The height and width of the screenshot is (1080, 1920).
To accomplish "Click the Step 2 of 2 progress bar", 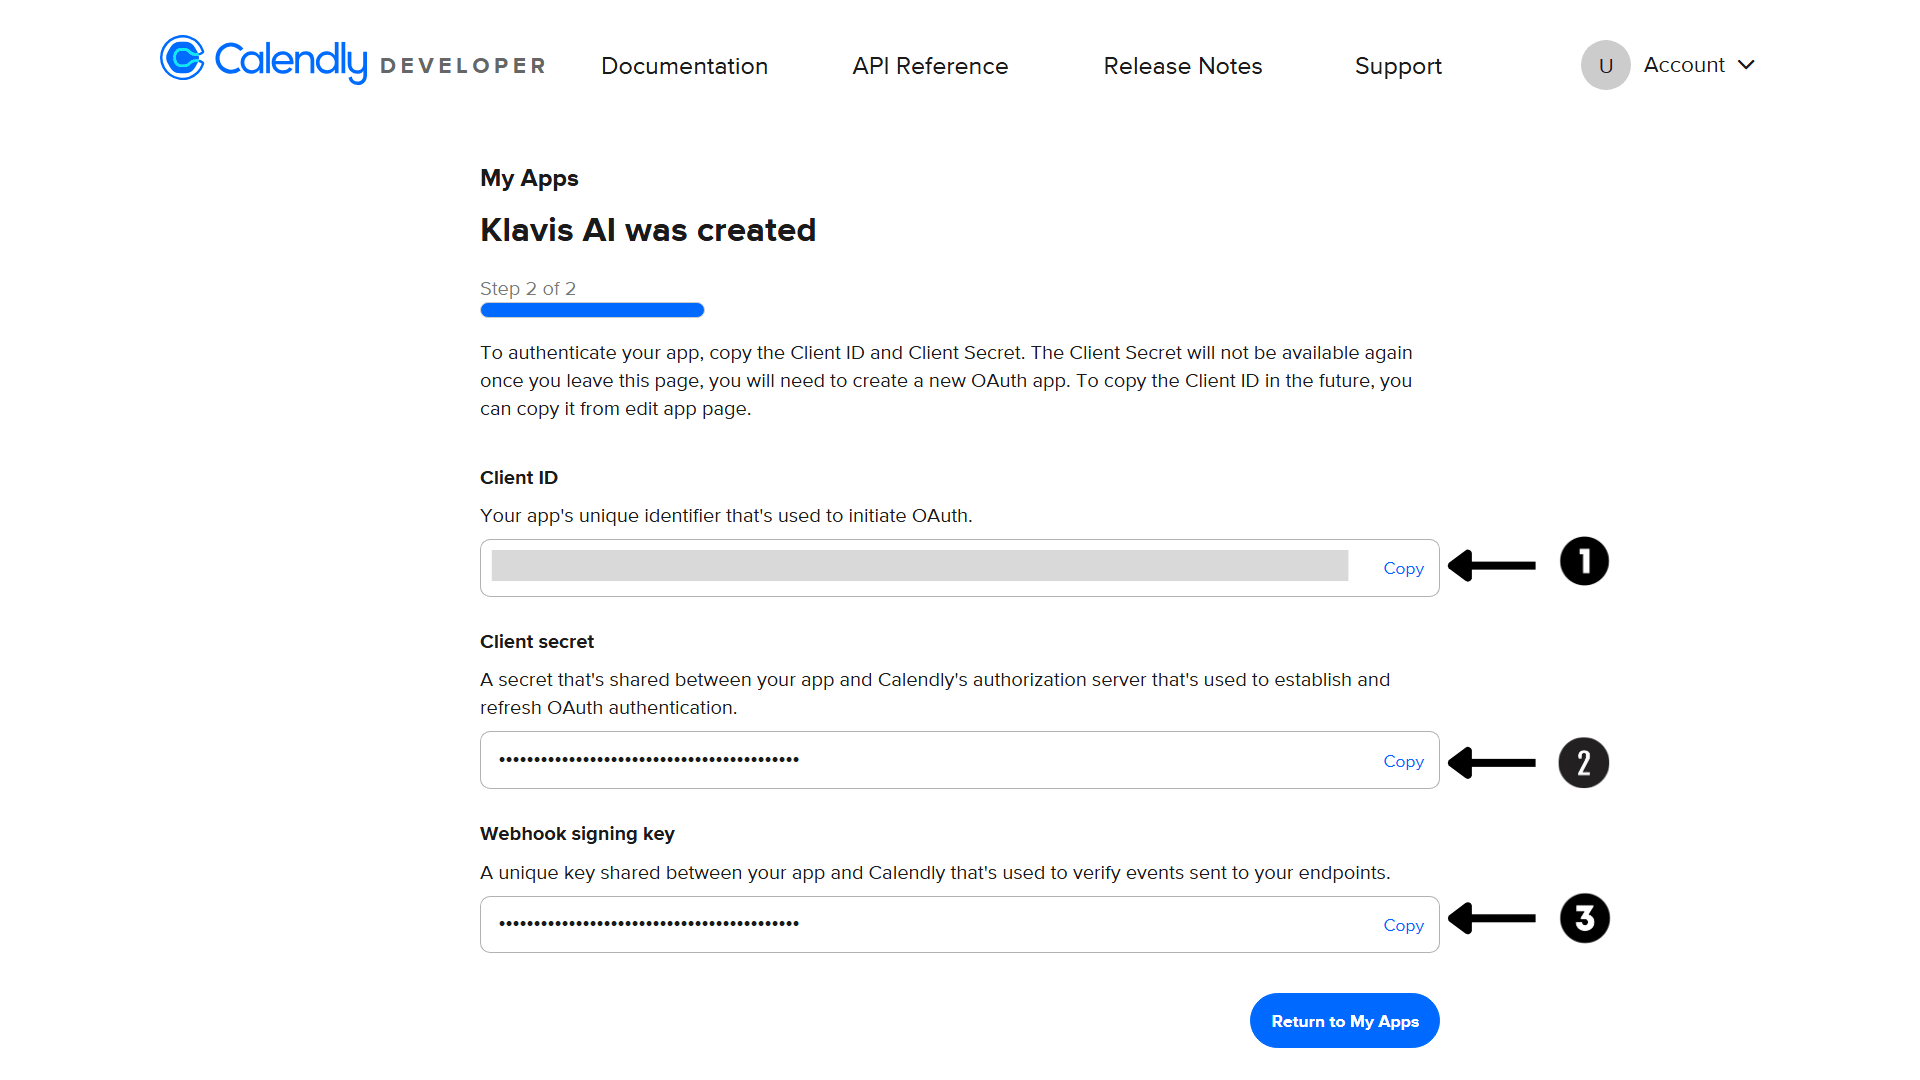I will click(x=592, y=310).
